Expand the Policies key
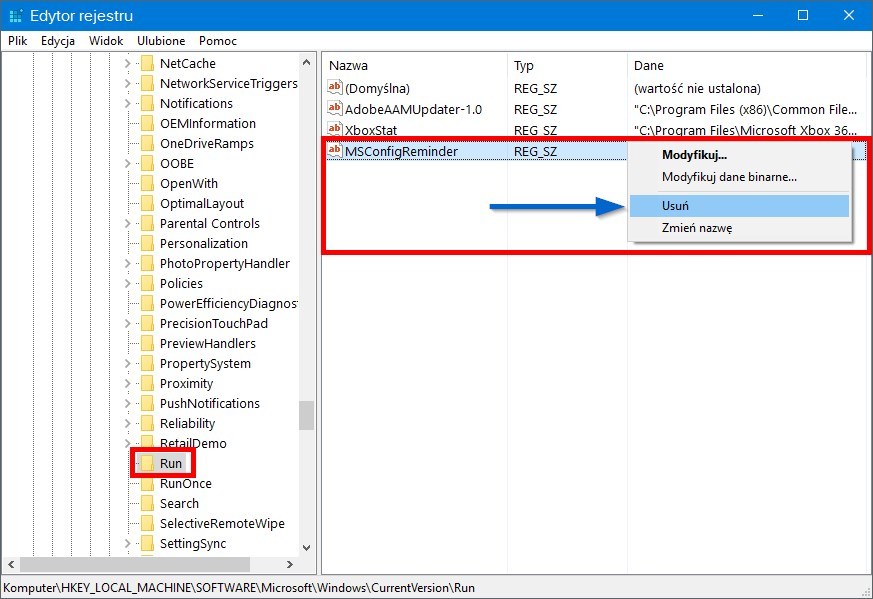This screenshot has height=599, width=873. (x=127, y=283)
